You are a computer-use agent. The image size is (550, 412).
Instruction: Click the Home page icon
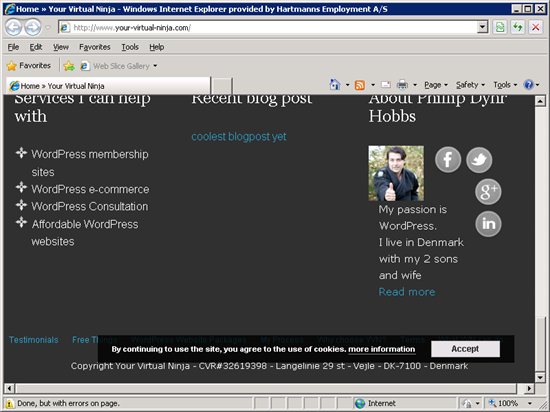(335, 85)
